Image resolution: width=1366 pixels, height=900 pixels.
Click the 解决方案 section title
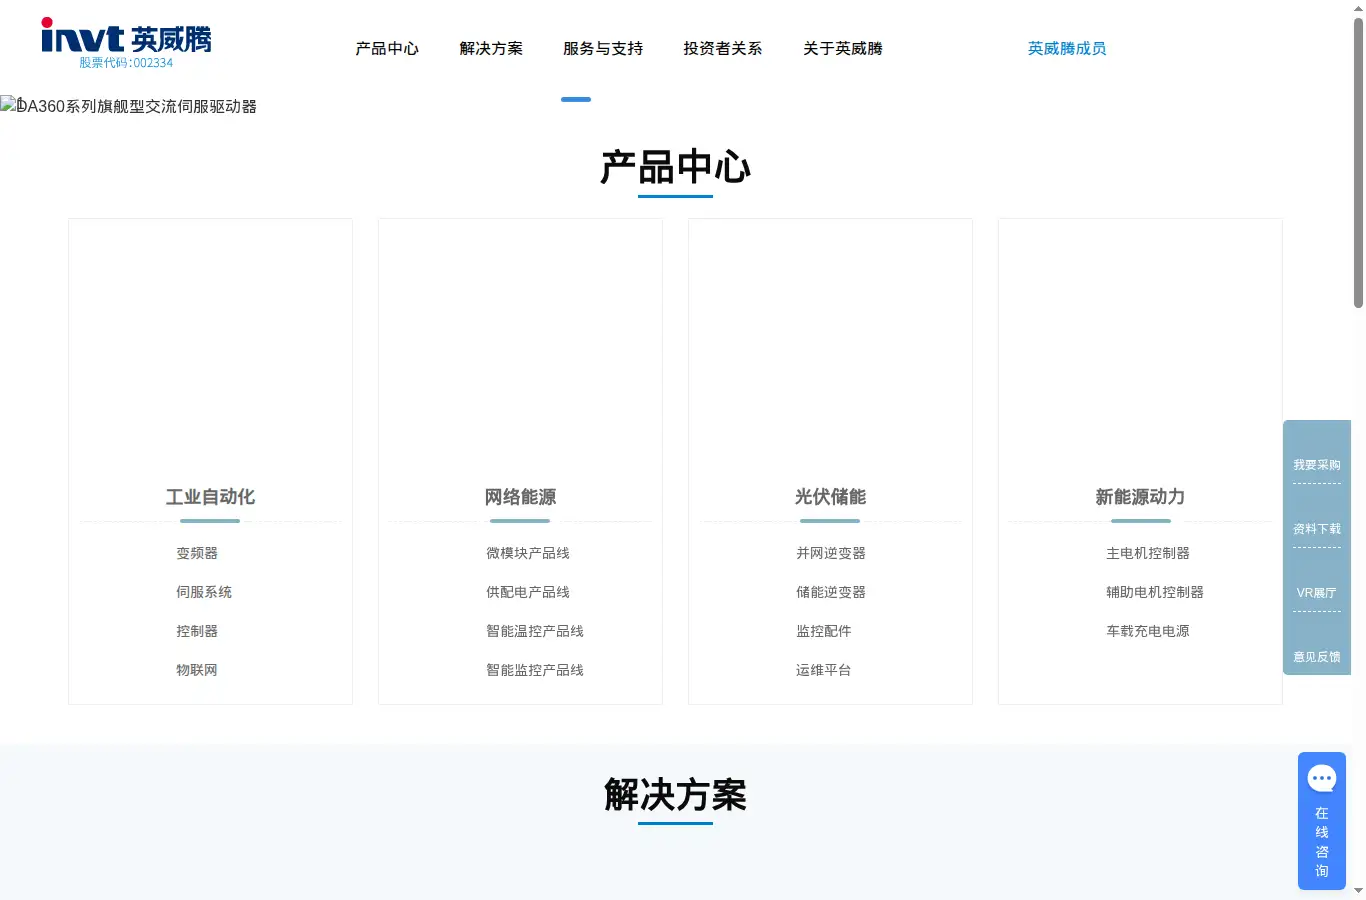point(676,795)
